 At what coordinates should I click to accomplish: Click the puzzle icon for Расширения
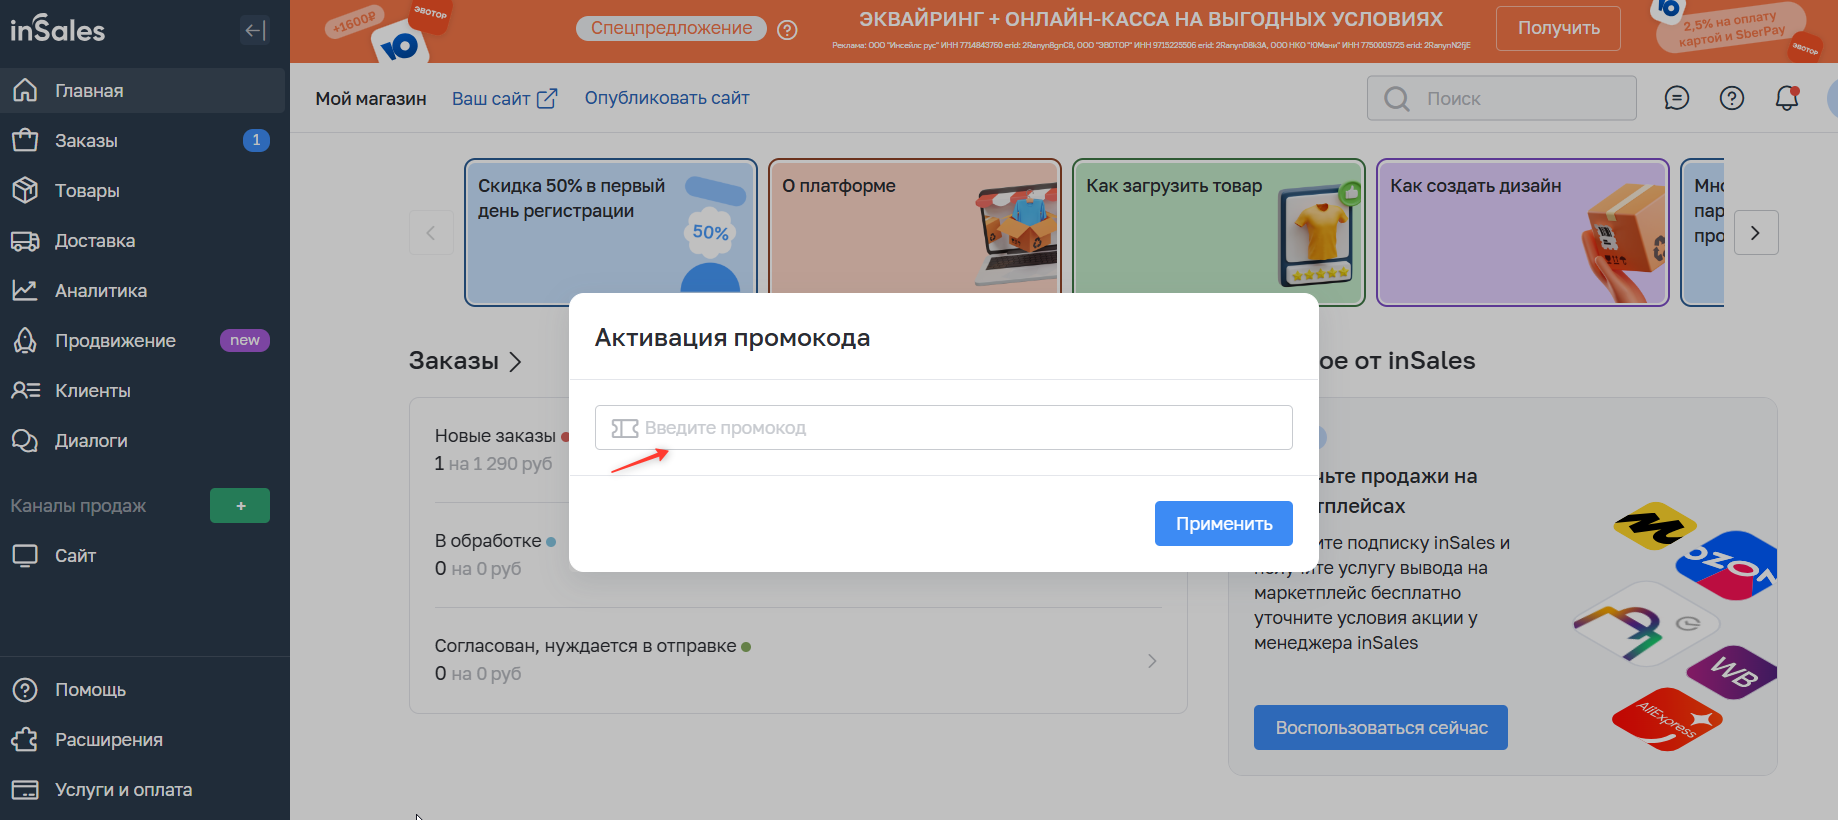[x=25, y=740]
